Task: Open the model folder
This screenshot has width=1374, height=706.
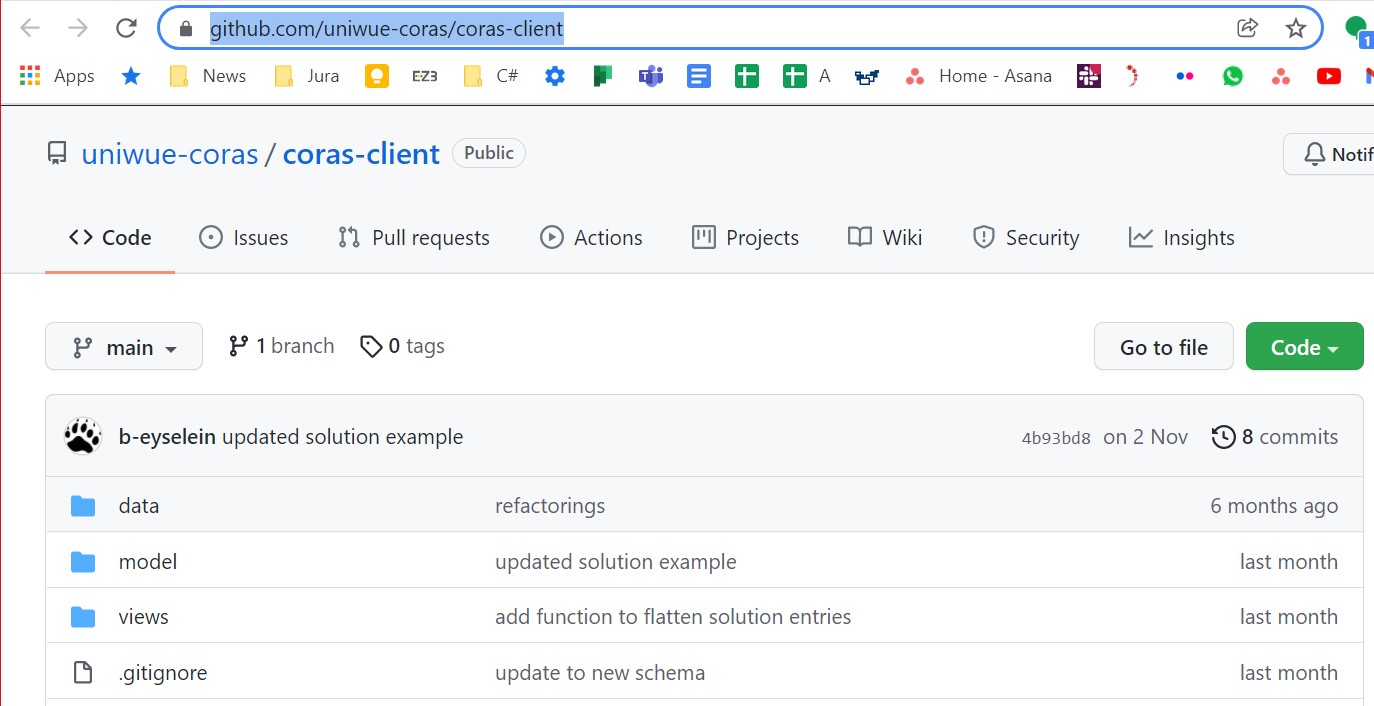Action: (x=148, y=562)
